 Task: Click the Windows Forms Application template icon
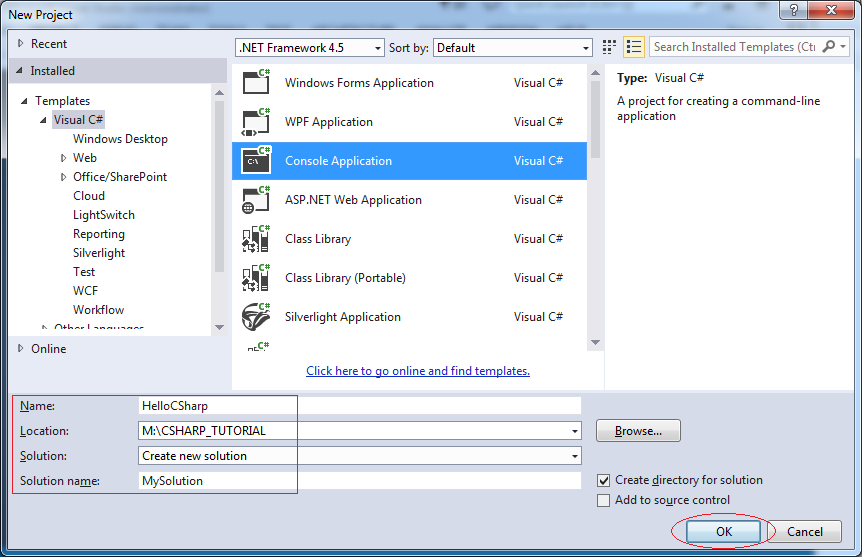(x=256, y=82)
